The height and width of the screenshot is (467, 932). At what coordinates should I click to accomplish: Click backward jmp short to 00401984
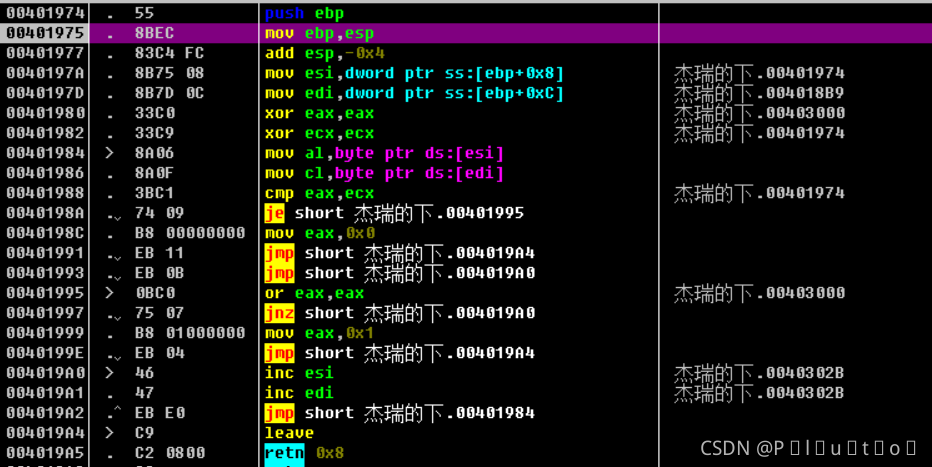(399, 412)
